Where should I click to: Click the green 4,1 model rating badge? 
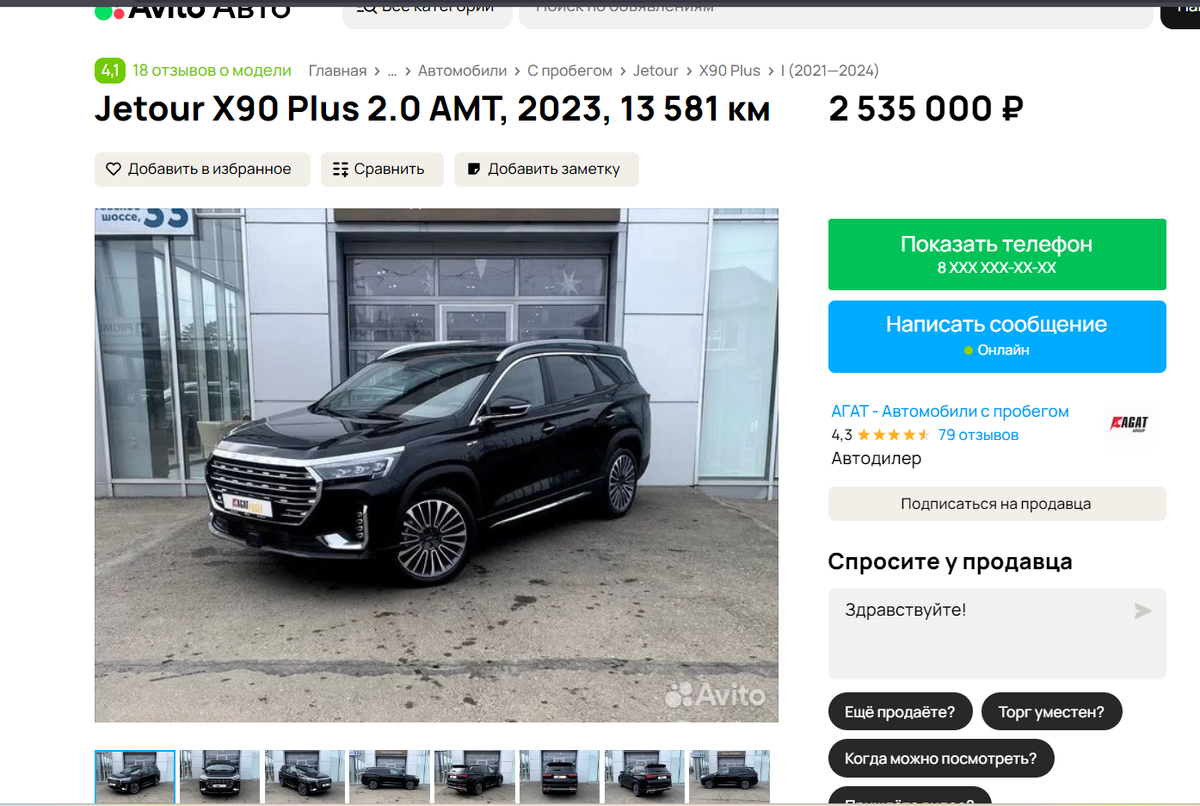coord(110,71)
